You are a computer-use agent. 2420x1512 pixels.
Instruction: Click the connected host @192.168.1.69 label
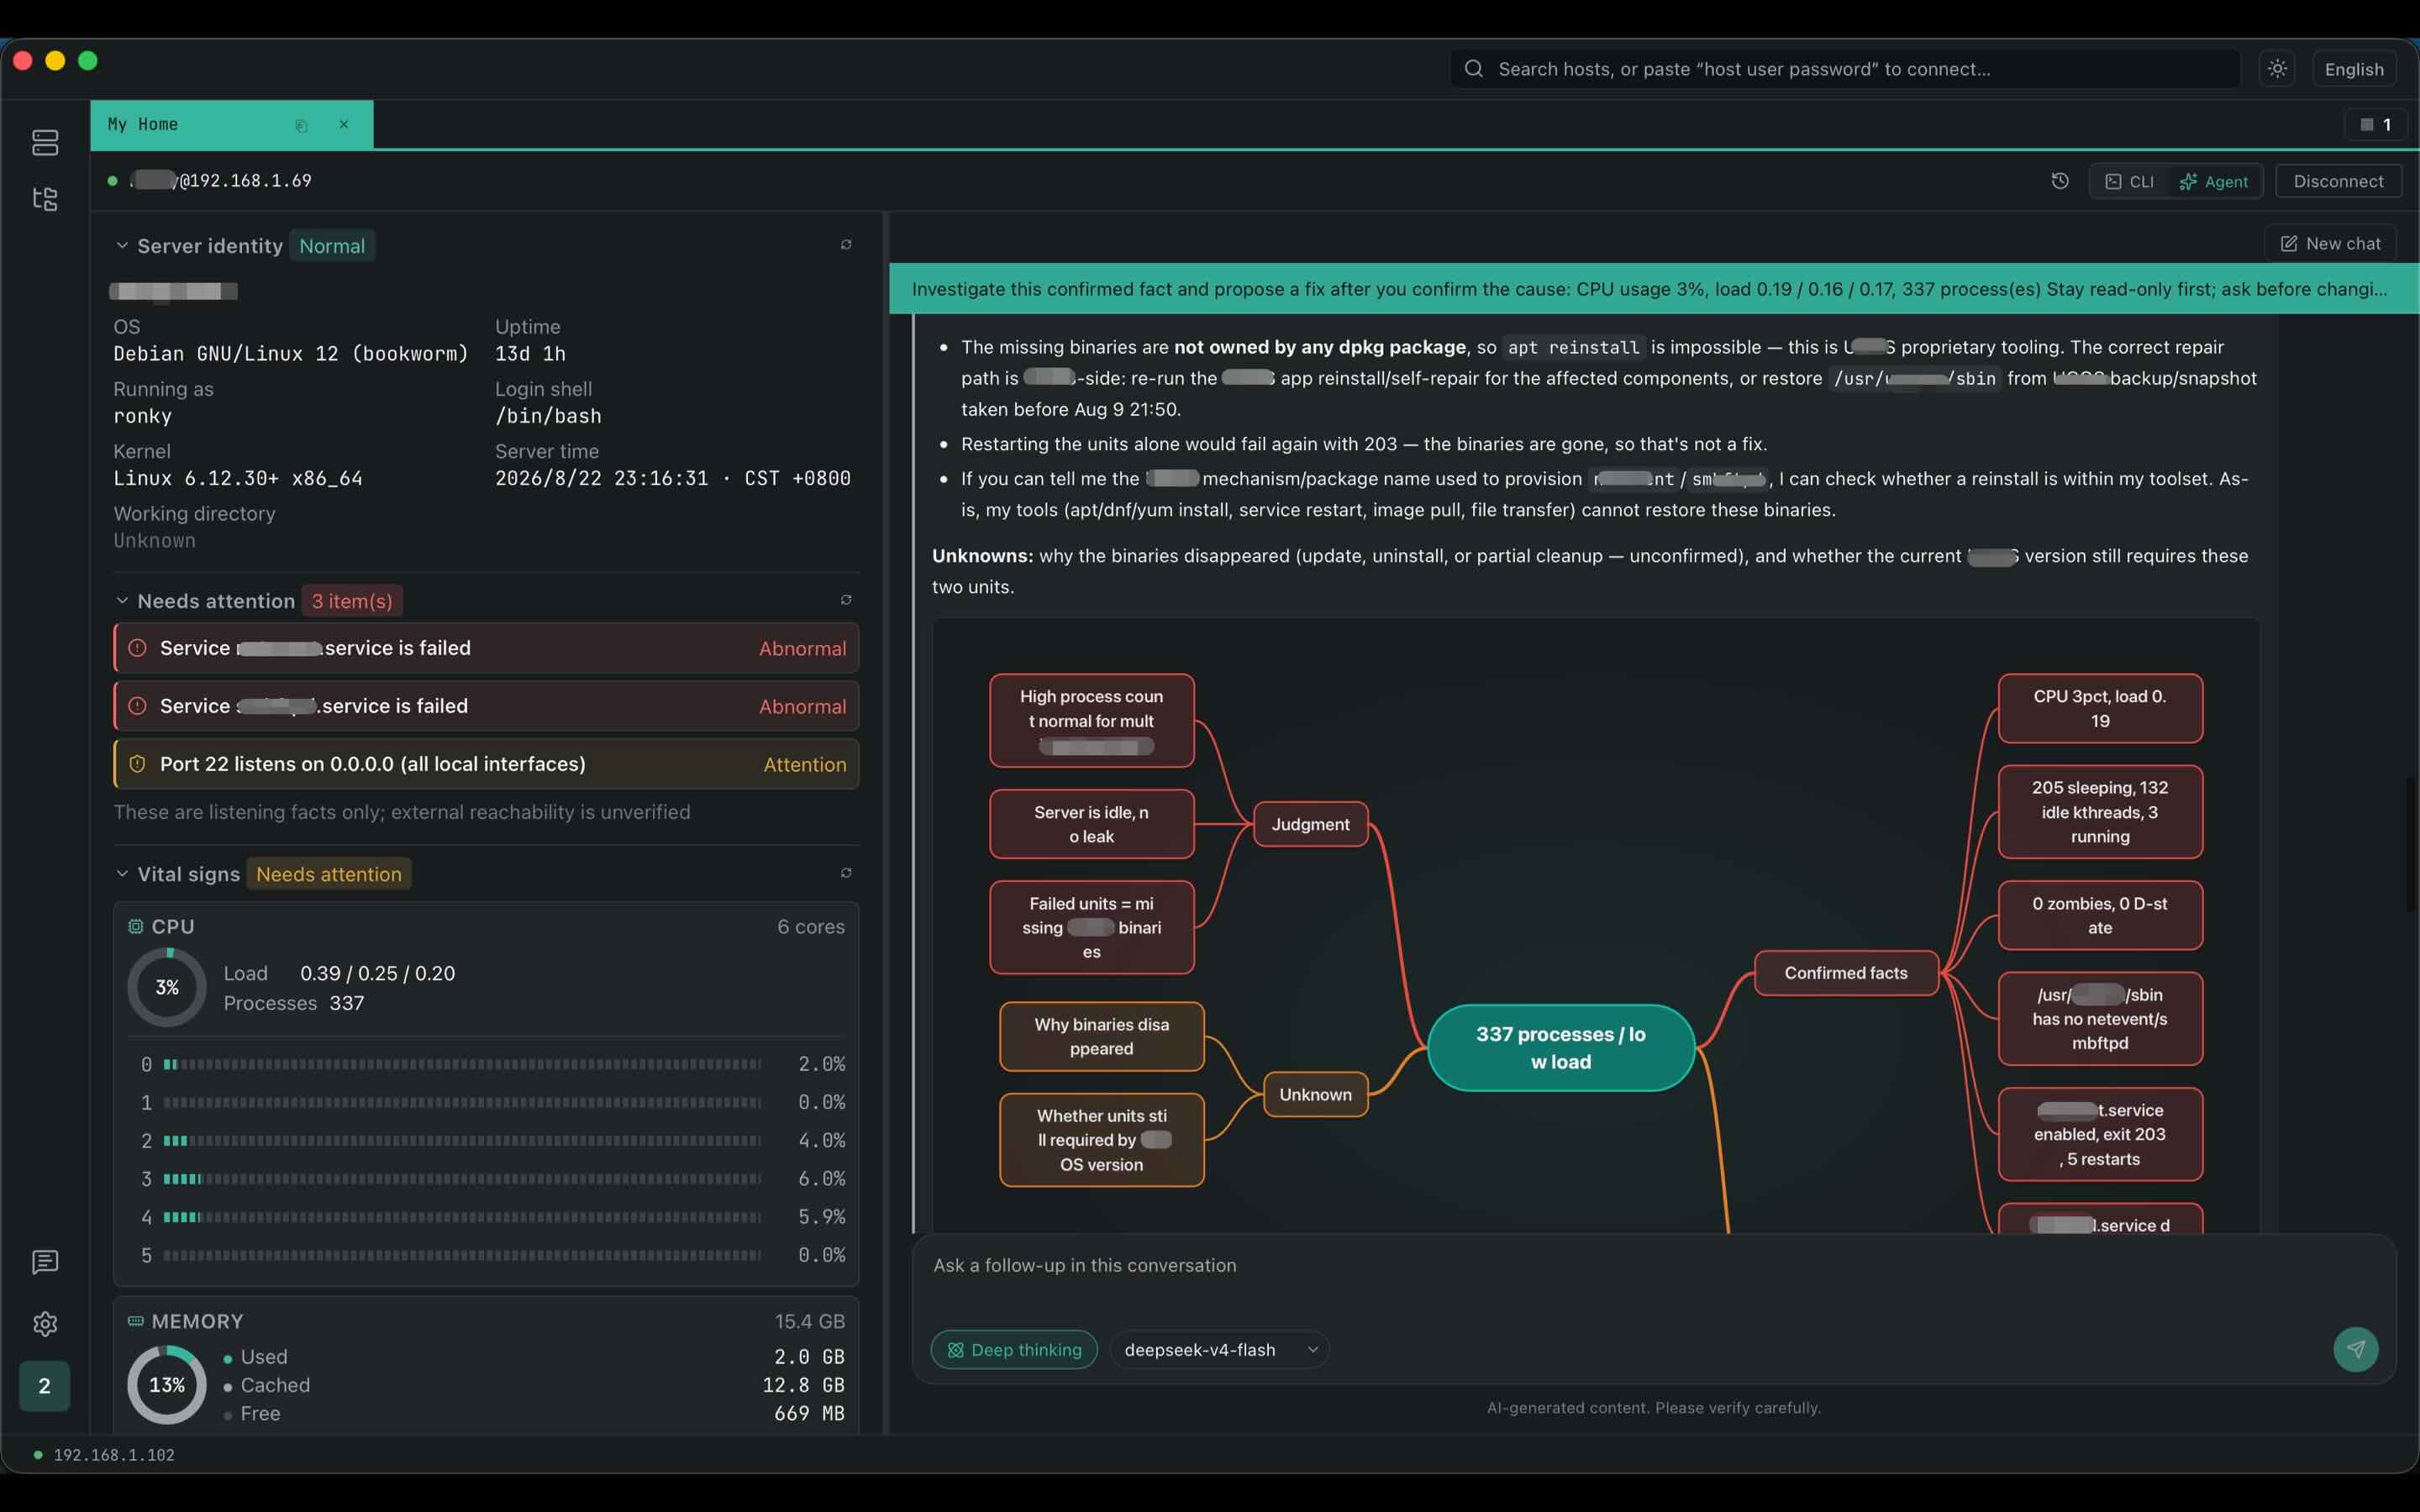coord(221,181)
